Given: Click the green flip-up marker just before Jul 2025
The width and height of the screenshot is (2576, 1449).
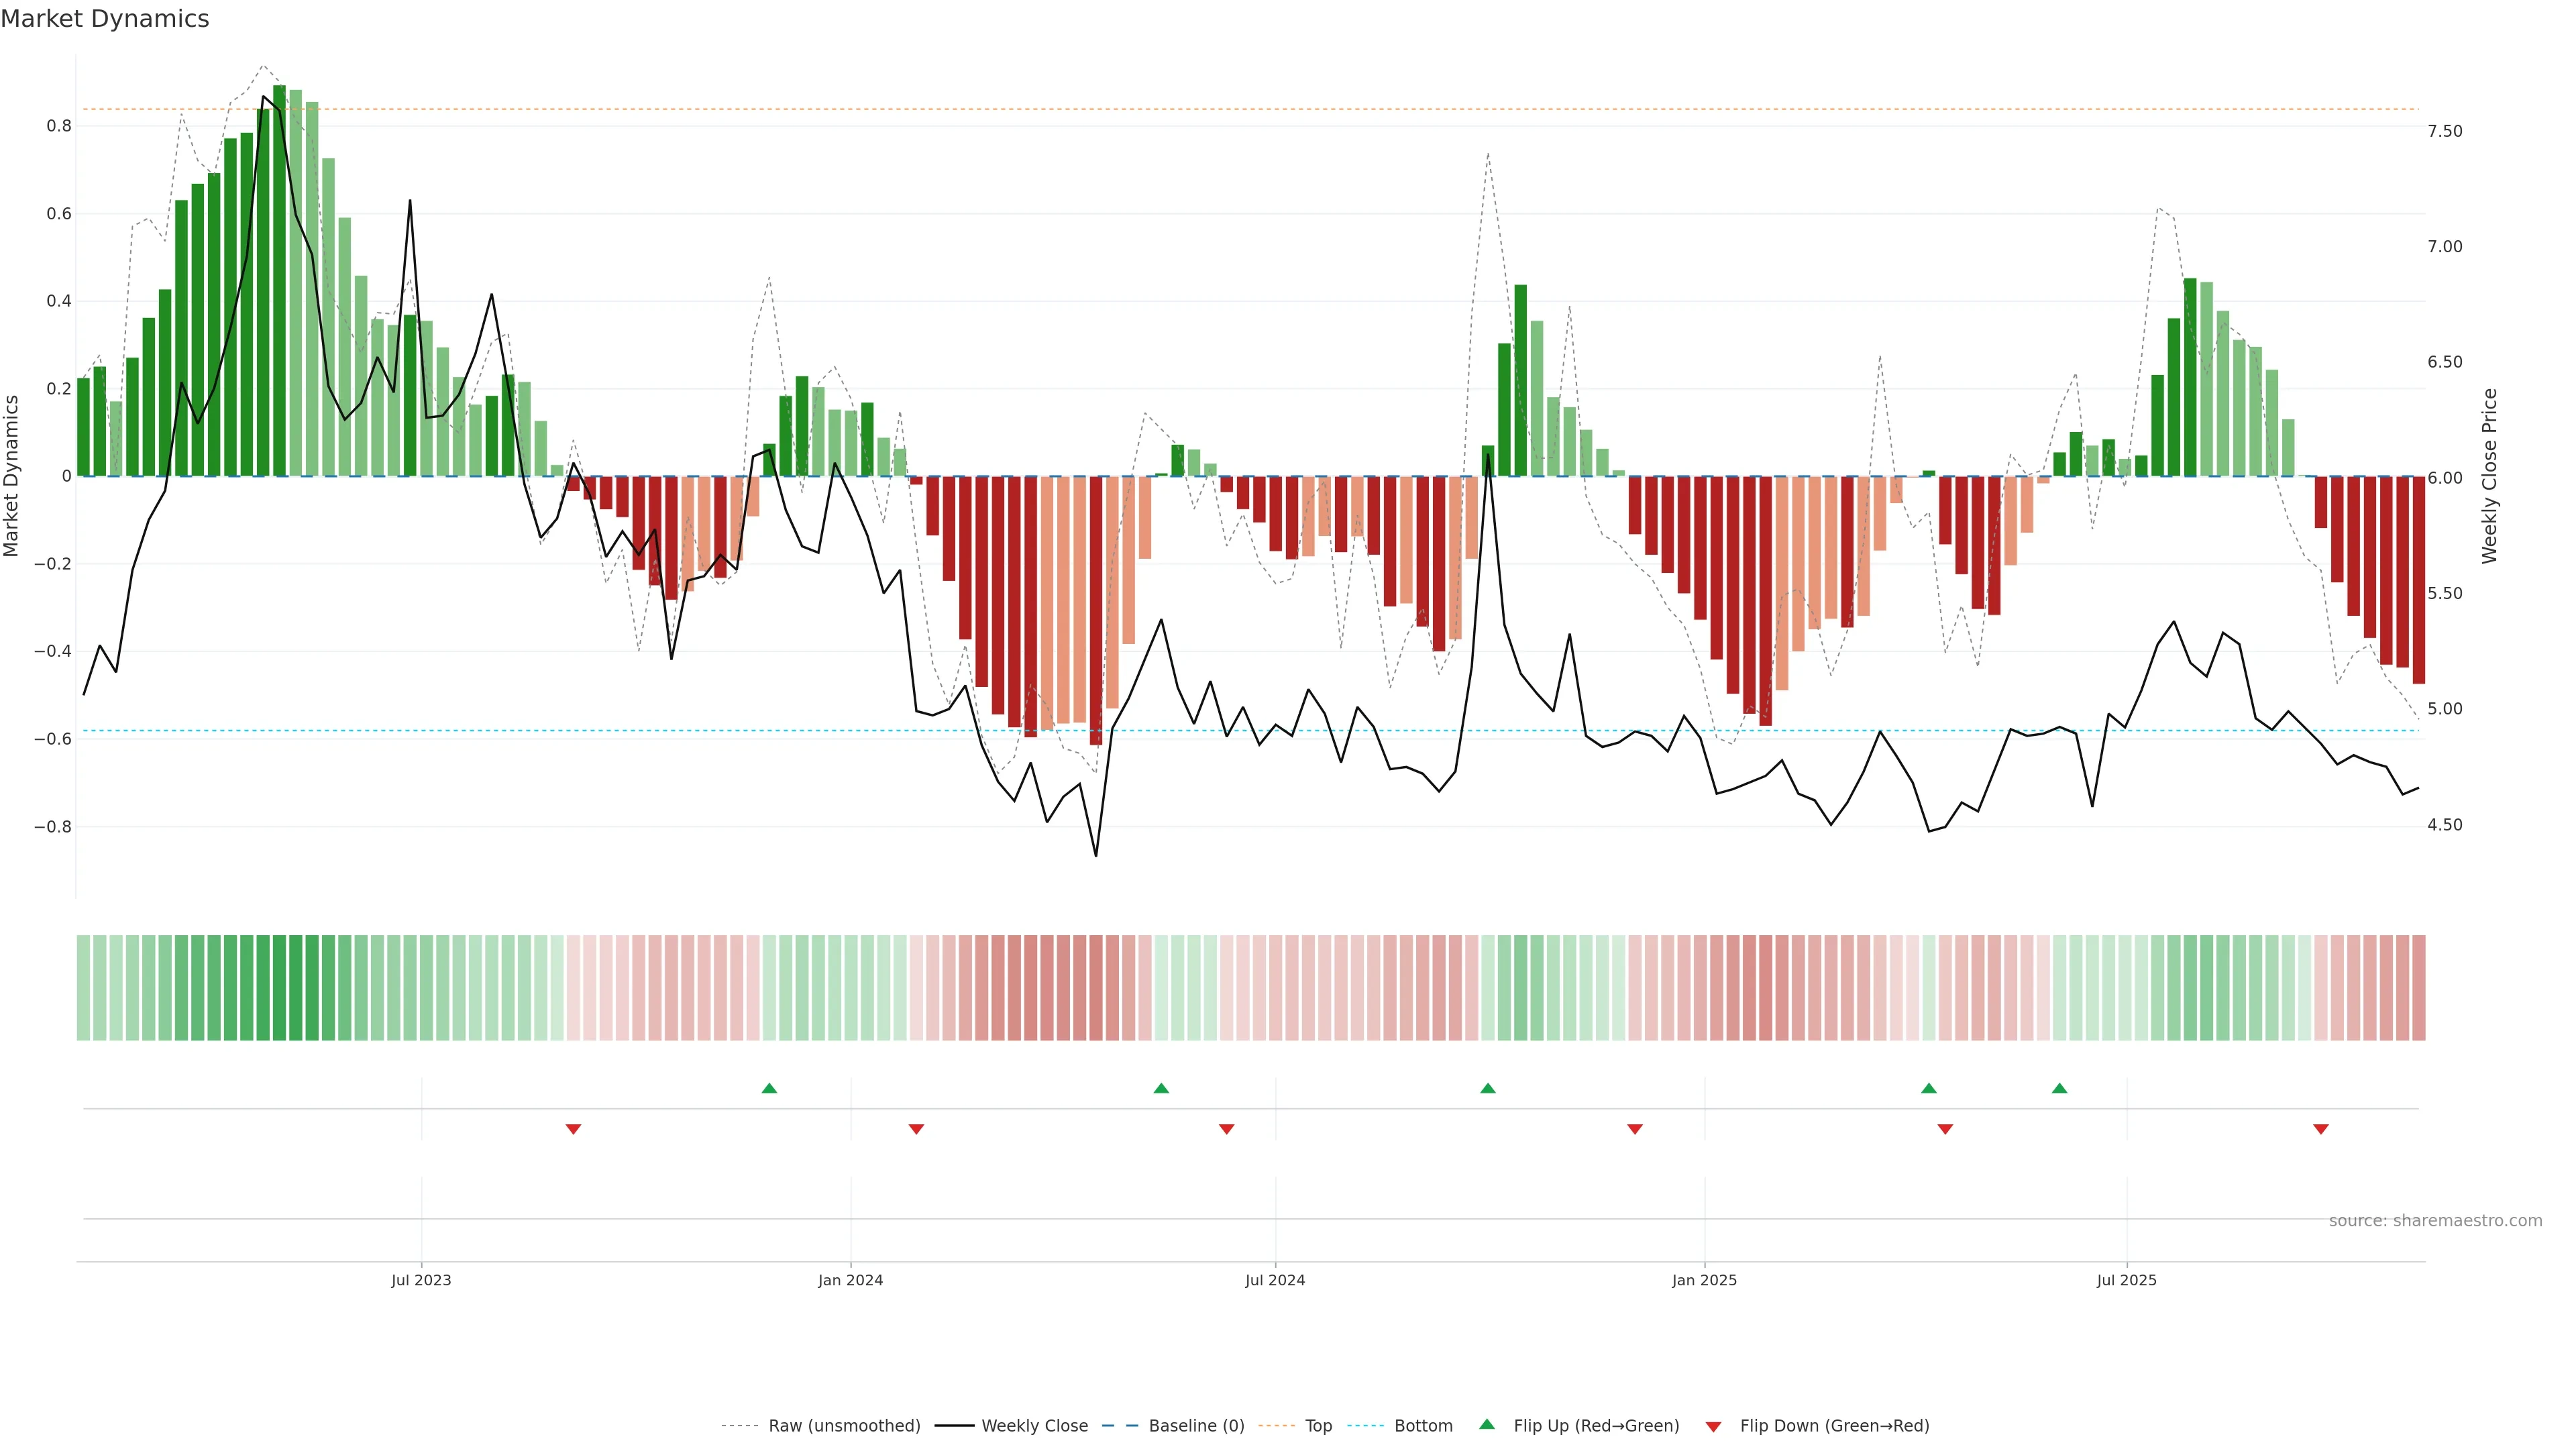Looking at the screenshot, I should pyautogui.click(x=2059, y=1088).
